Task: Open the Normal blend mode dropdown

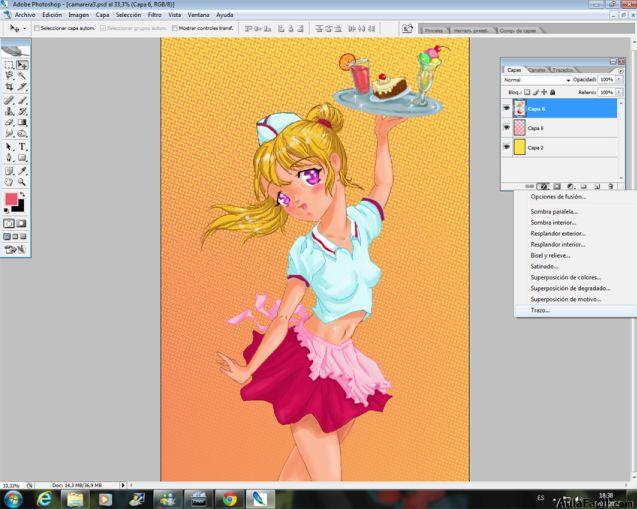Action: pos(536,80)
